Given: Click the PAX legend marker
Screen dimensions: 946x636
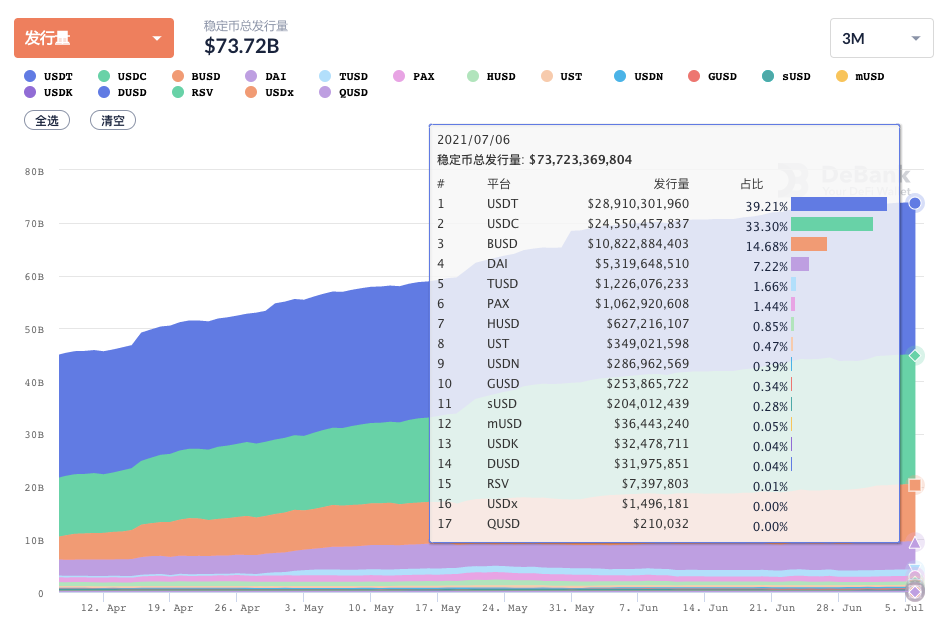Looking at the screenshot, I should tap(399, 76).
